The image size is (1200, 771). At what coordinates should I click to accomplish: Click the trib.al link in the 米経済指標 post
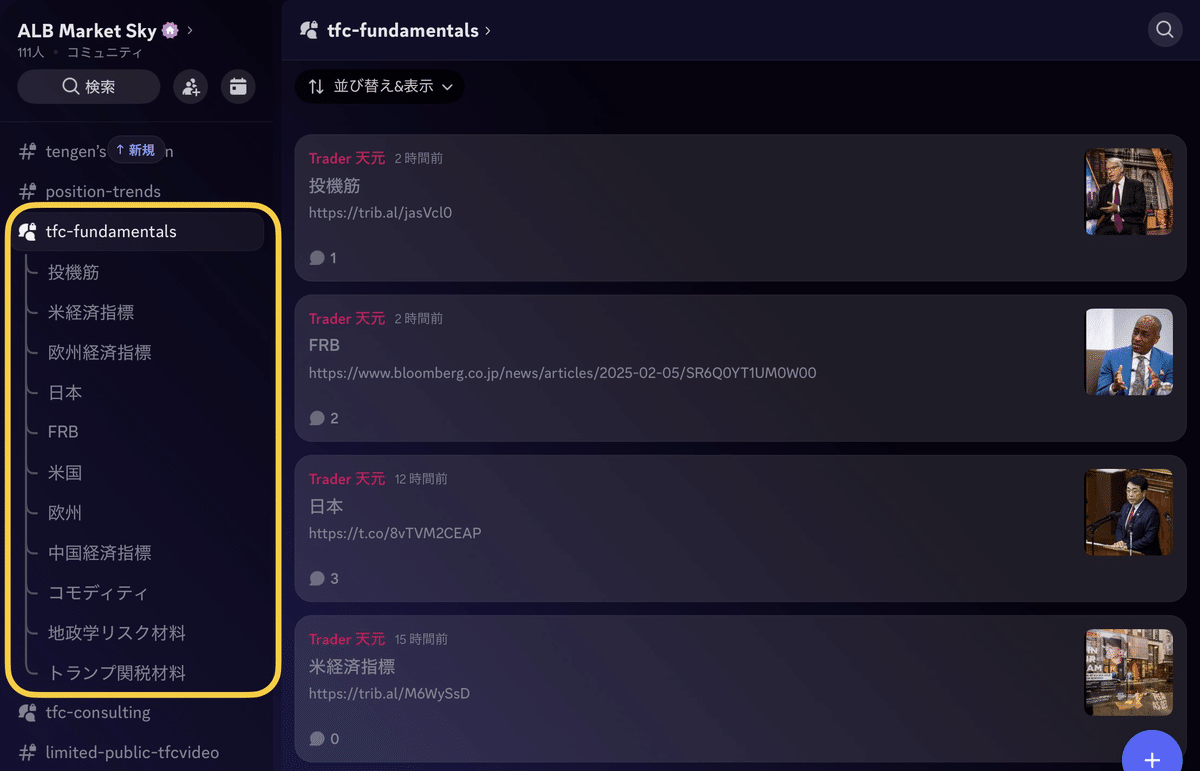click(x=390, y=693)
